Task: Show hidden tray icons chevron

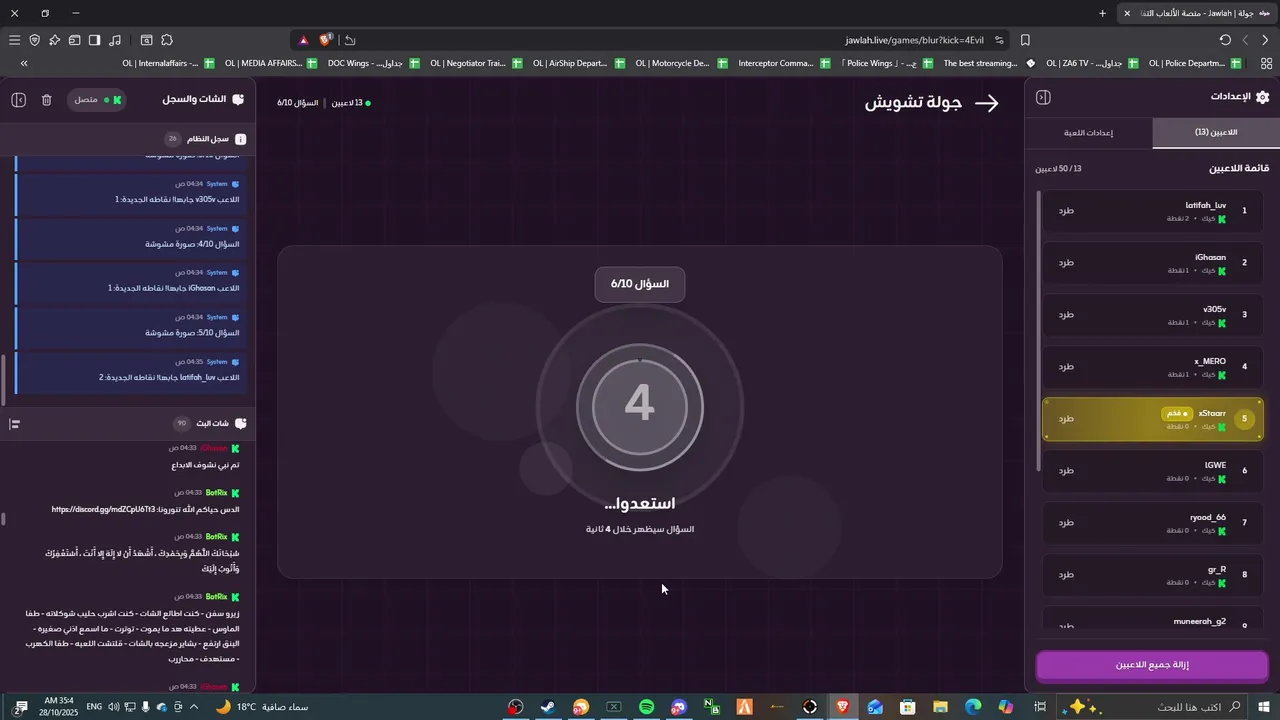Action: pos(194,707)
